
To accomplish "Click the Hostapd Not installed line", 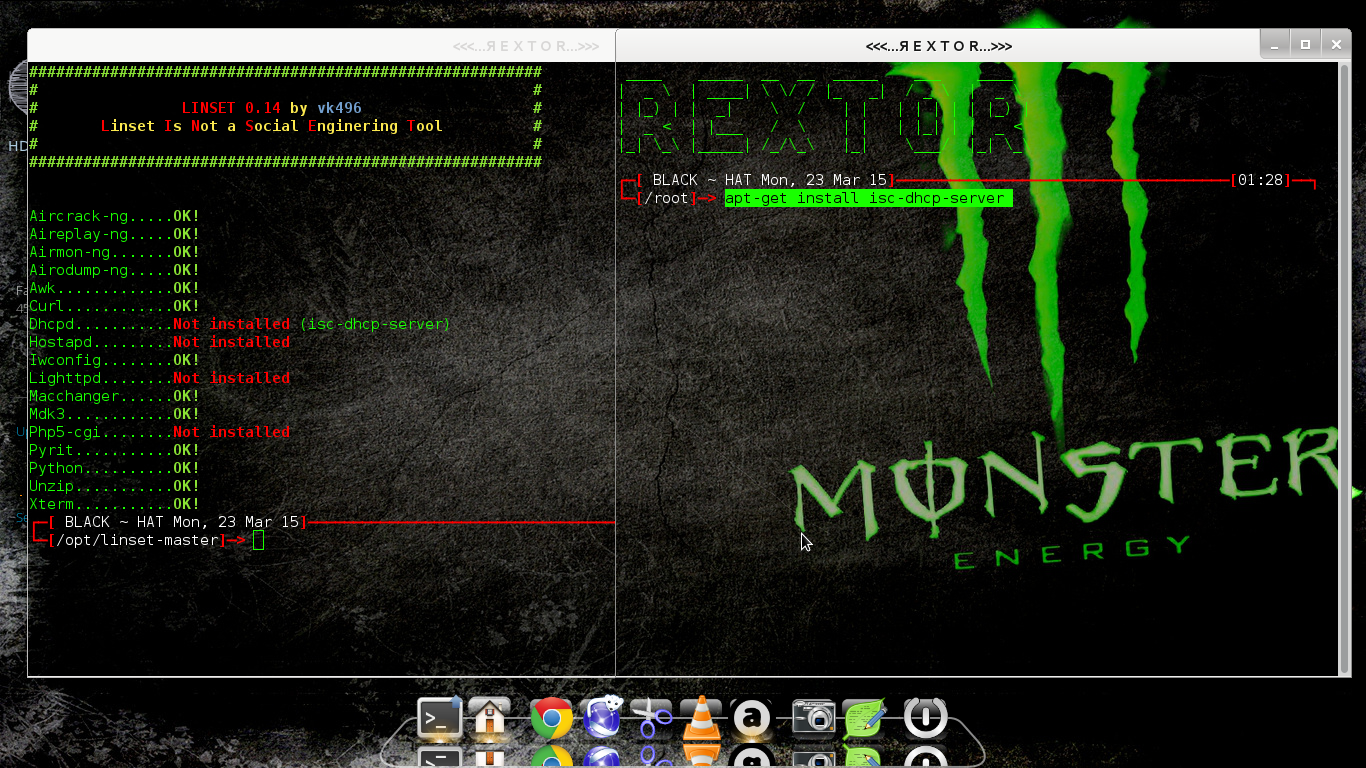I will (160, 342).
